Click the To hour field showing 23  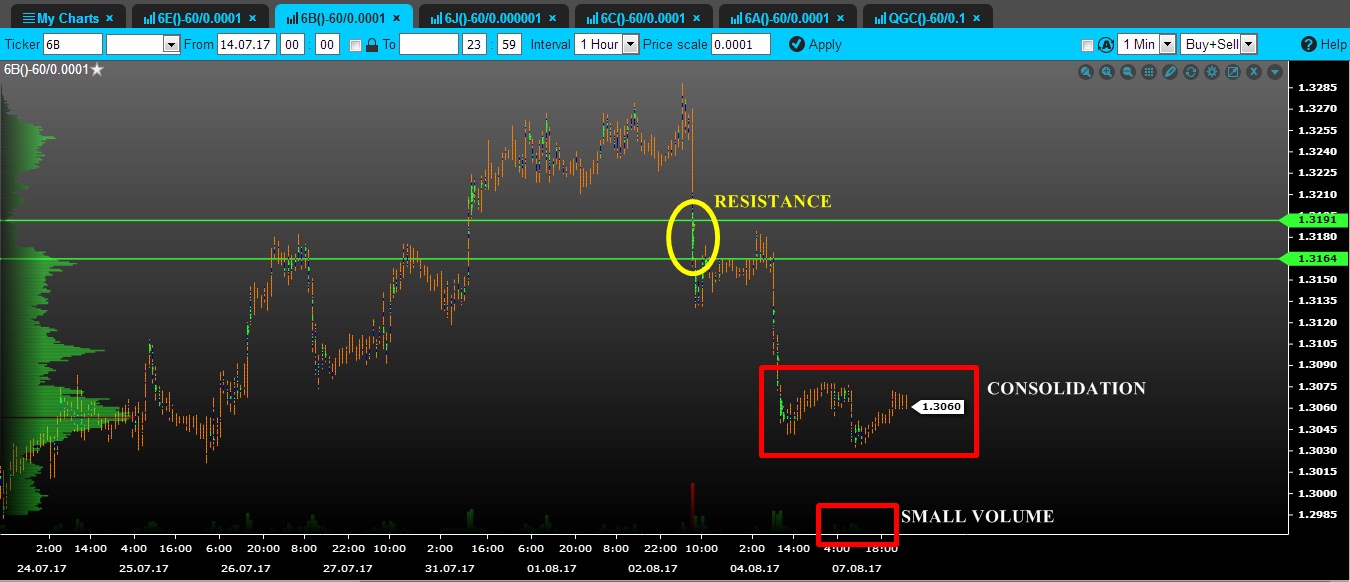tap(476, 44)
